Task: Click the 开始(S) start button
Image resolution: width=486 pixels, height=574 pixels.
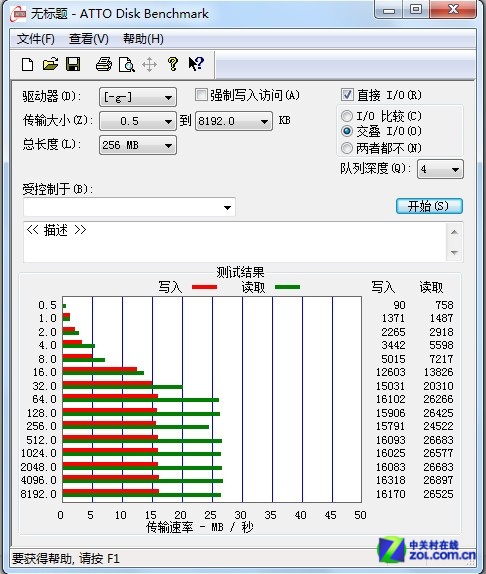Action: click(429, 206)
